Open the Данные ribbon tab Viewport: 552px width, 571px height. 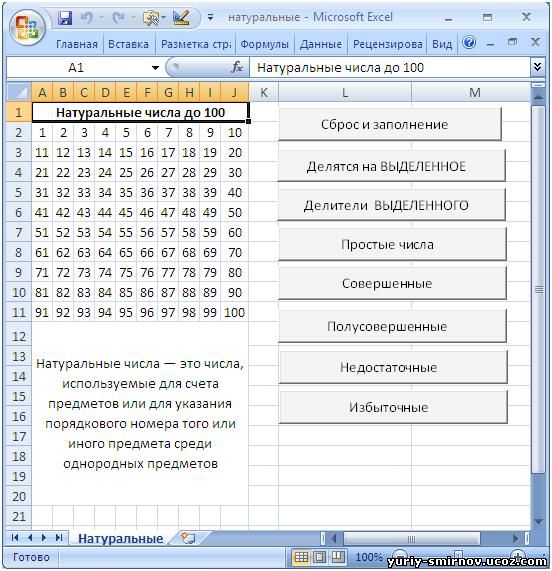click(x=321, y=44)
